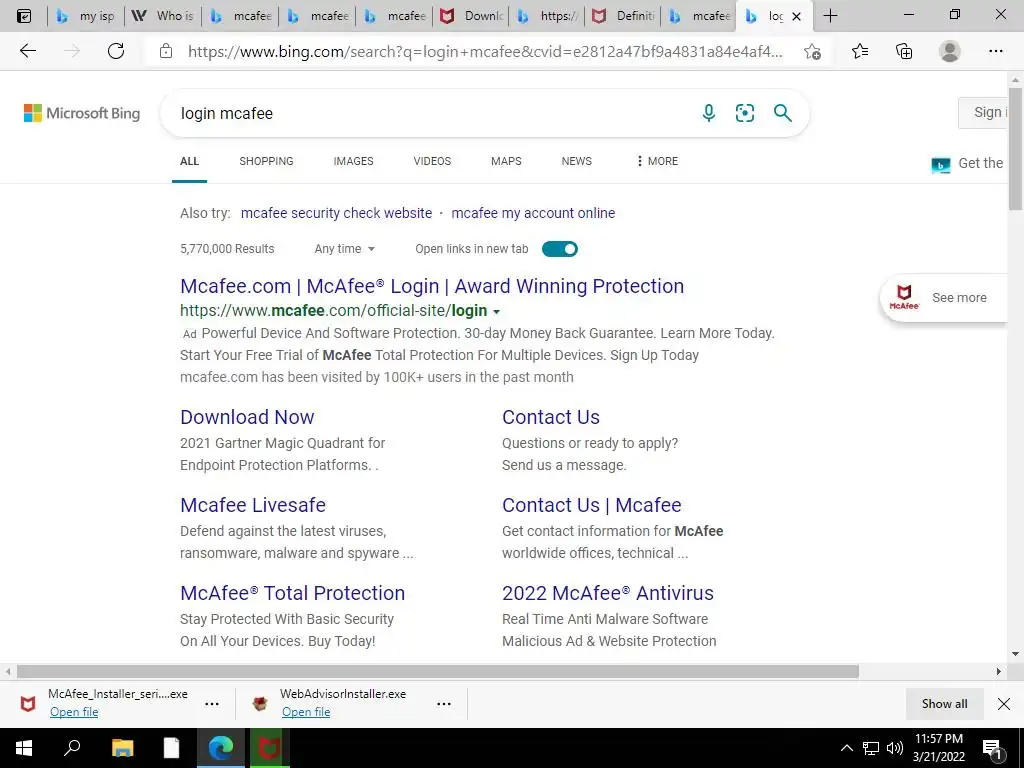
Task: Reload the Bing search page
Action: 116,51
